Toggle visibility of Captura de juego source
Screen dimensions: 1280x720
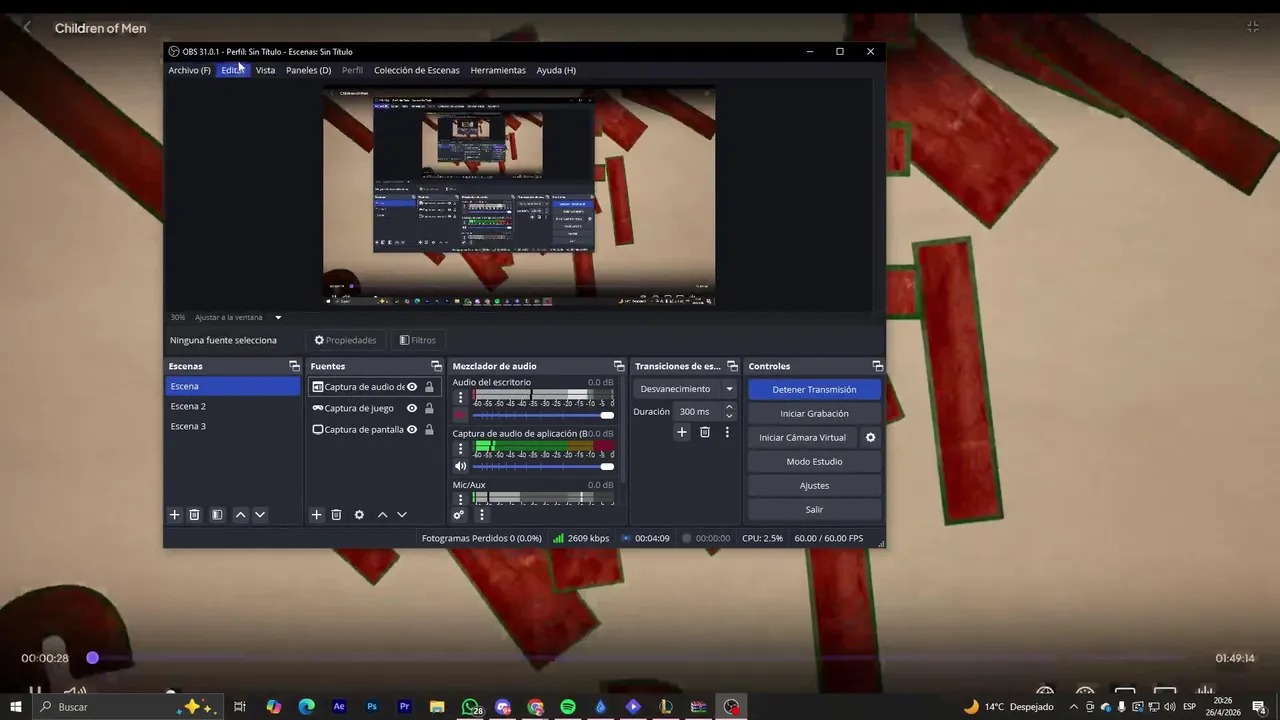412,408
